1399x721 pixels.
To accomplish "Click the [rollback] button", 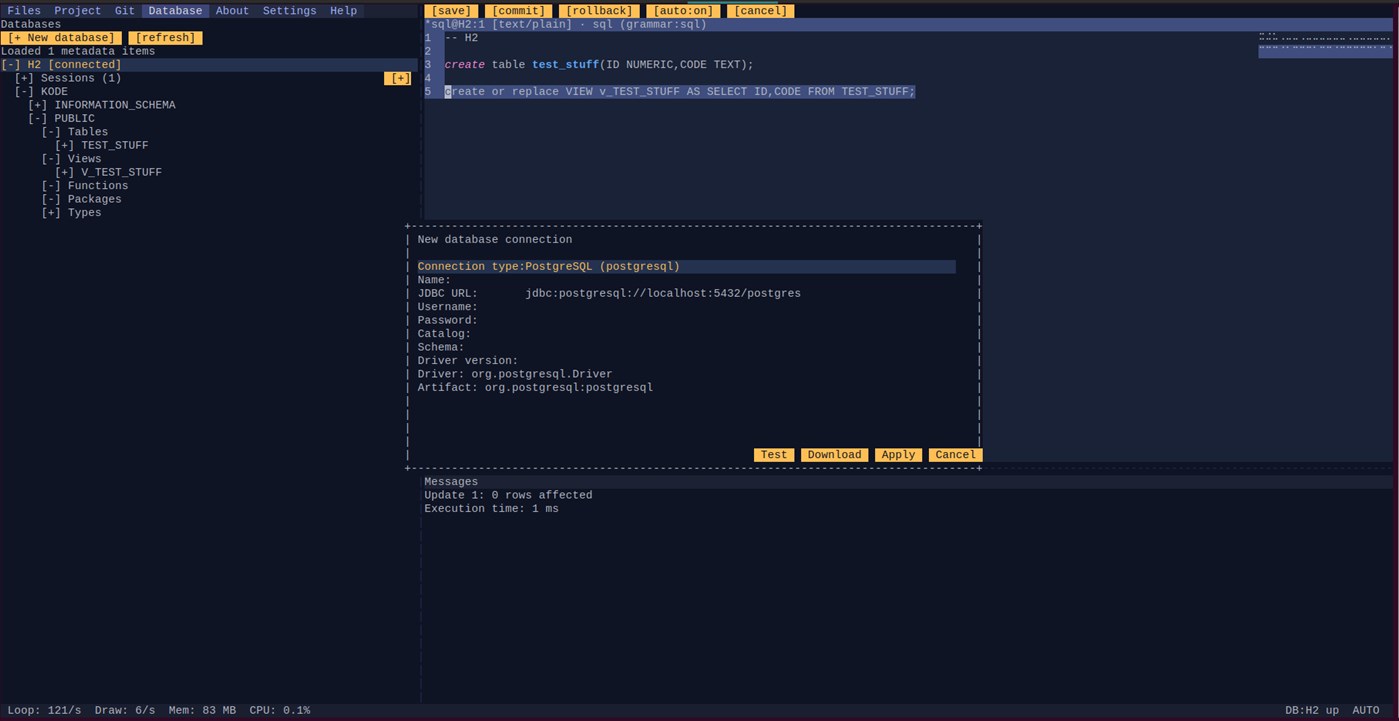I will [x=599, y=11].
